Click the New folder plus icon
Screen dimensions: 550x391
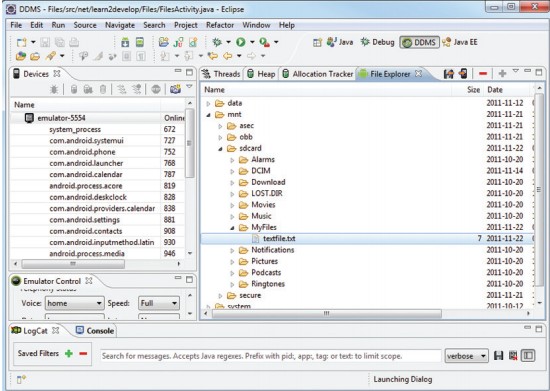[502, 74]
